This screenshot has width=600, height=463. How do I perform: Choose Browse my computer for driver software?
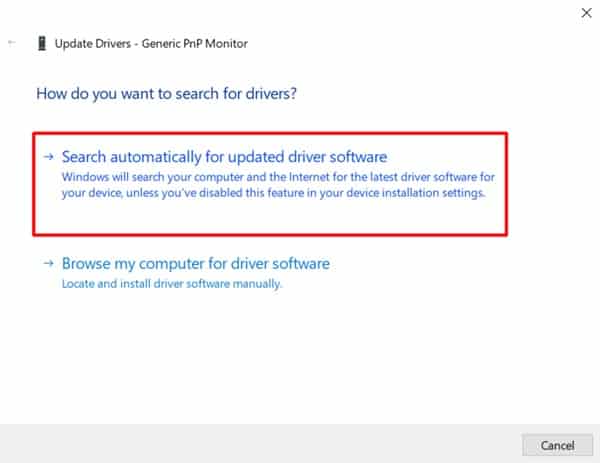pyautogui.click(x=196, y=264)
